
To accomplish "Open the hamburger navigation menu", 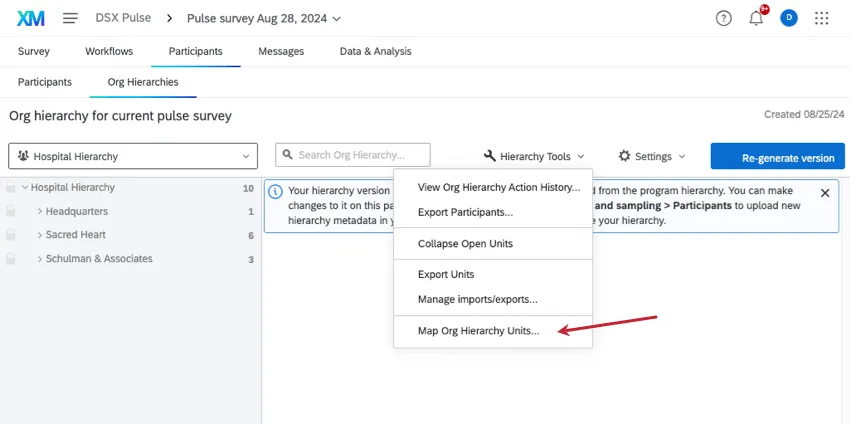I will tap(70, 18).
